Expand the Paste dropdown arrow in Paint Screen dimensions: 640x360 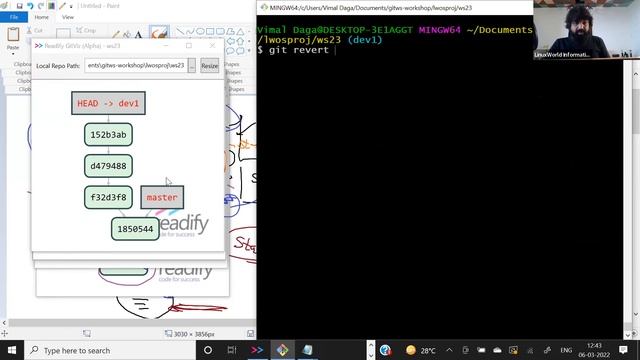point(13,53)
